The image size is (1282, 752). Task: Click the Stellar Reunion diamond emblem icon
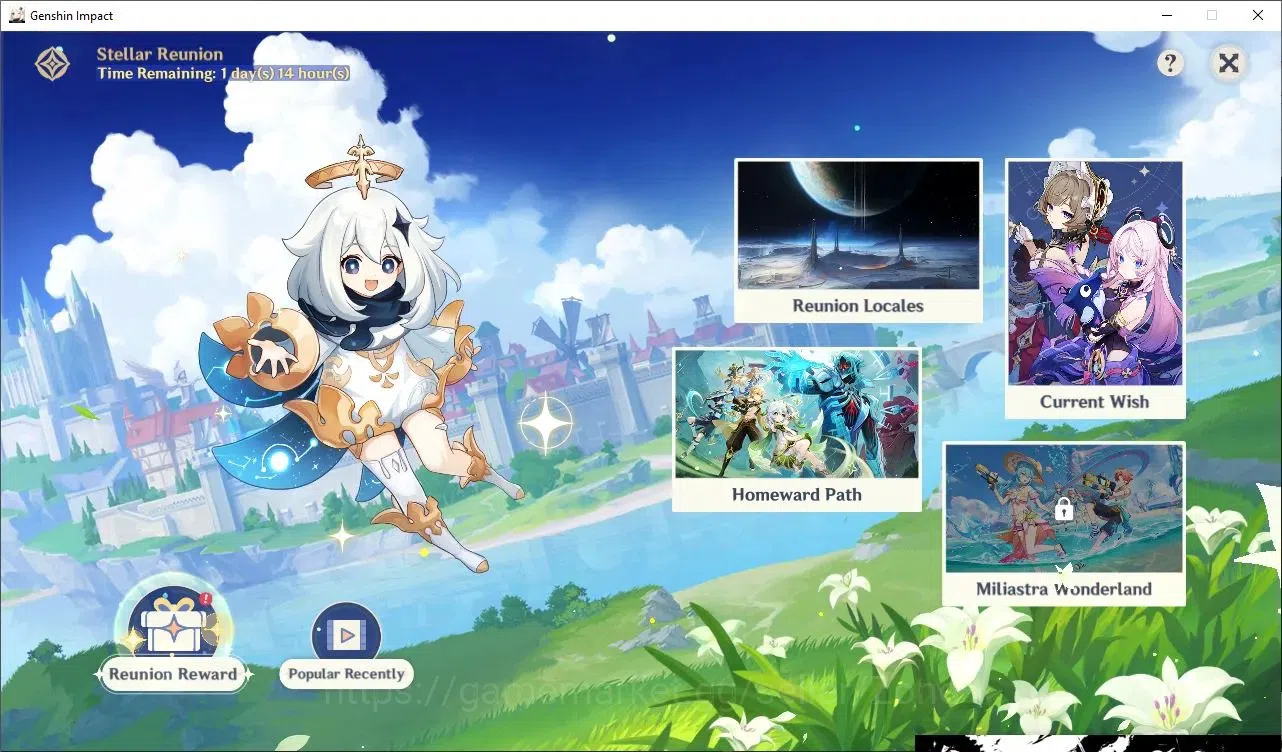point(52,64)
